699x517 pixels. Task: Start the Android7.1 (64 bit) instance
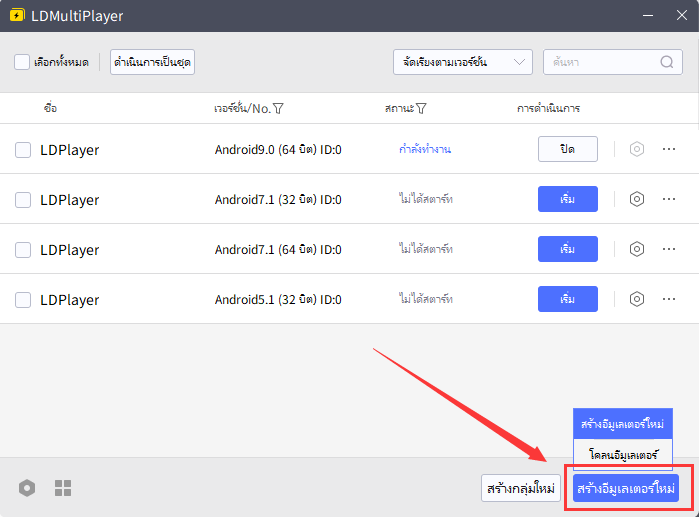(567, 249)
